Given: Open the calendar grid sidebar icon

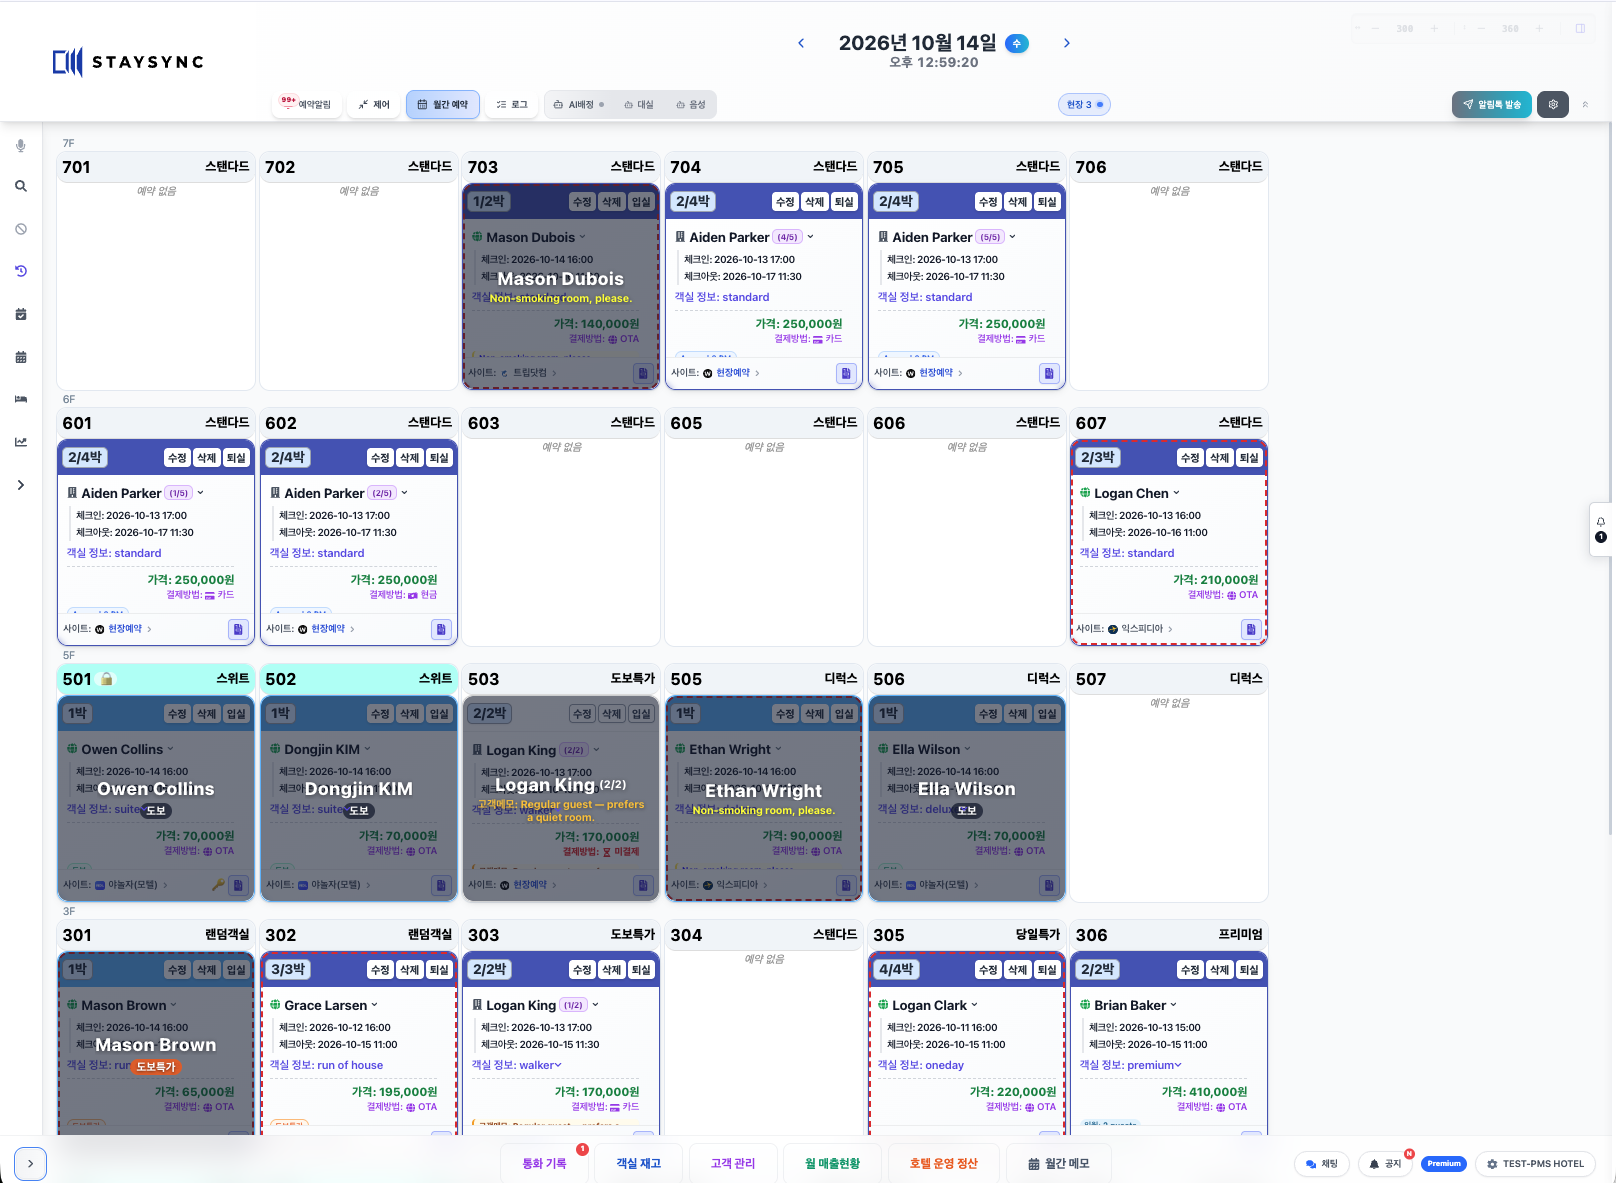Looking at the screenshot, I should click(x=21, y=357).
